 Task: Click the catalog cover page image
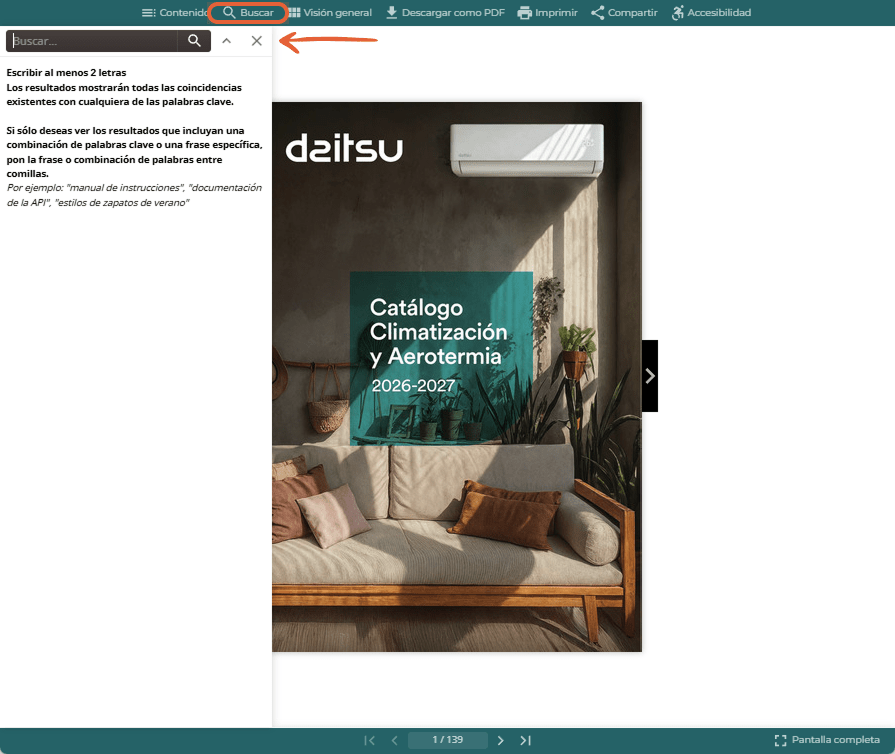click(x=457, y=377)
